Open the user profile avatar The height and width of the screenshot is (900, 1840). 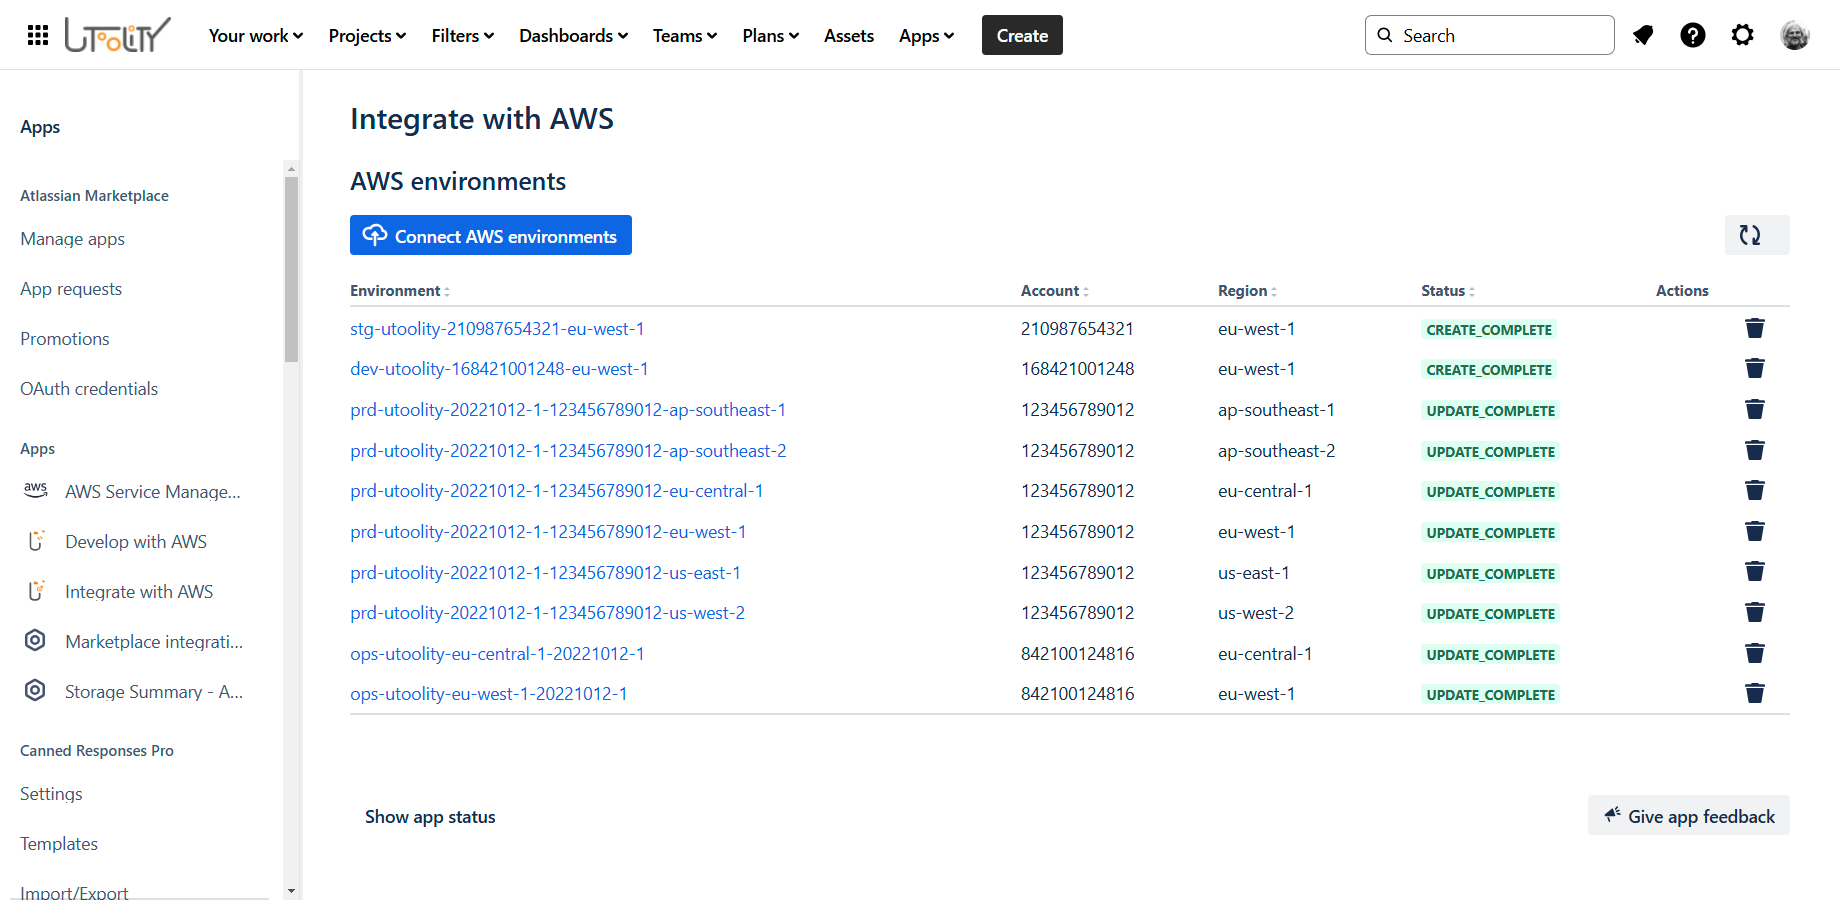pyautogui.click(x=1795, y=35)
